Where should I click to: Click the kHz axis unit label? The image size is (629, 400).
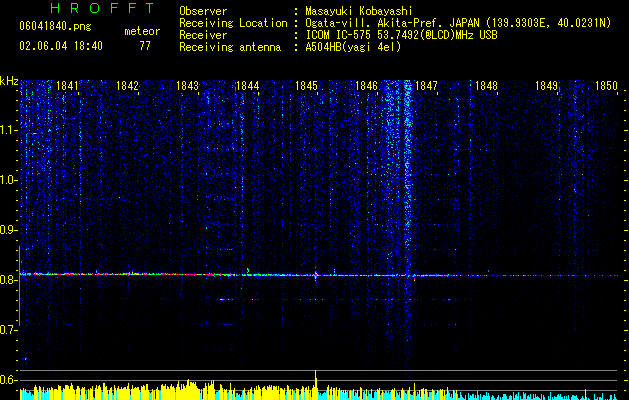[9, 81]
